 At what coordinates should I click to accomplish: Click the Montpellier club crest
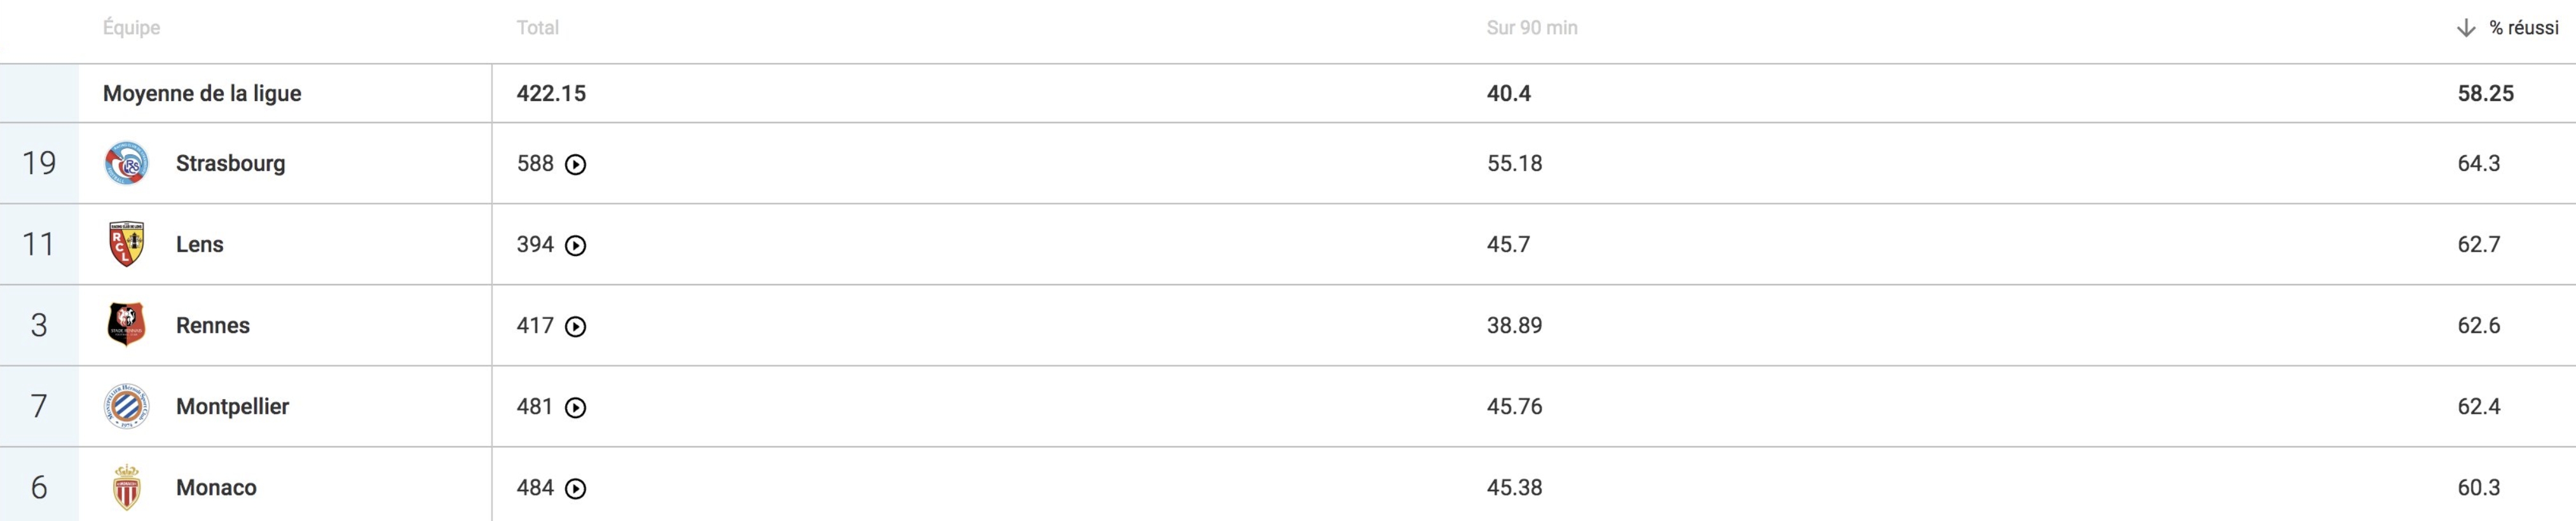pyautogui.click(x=127, y=406)
